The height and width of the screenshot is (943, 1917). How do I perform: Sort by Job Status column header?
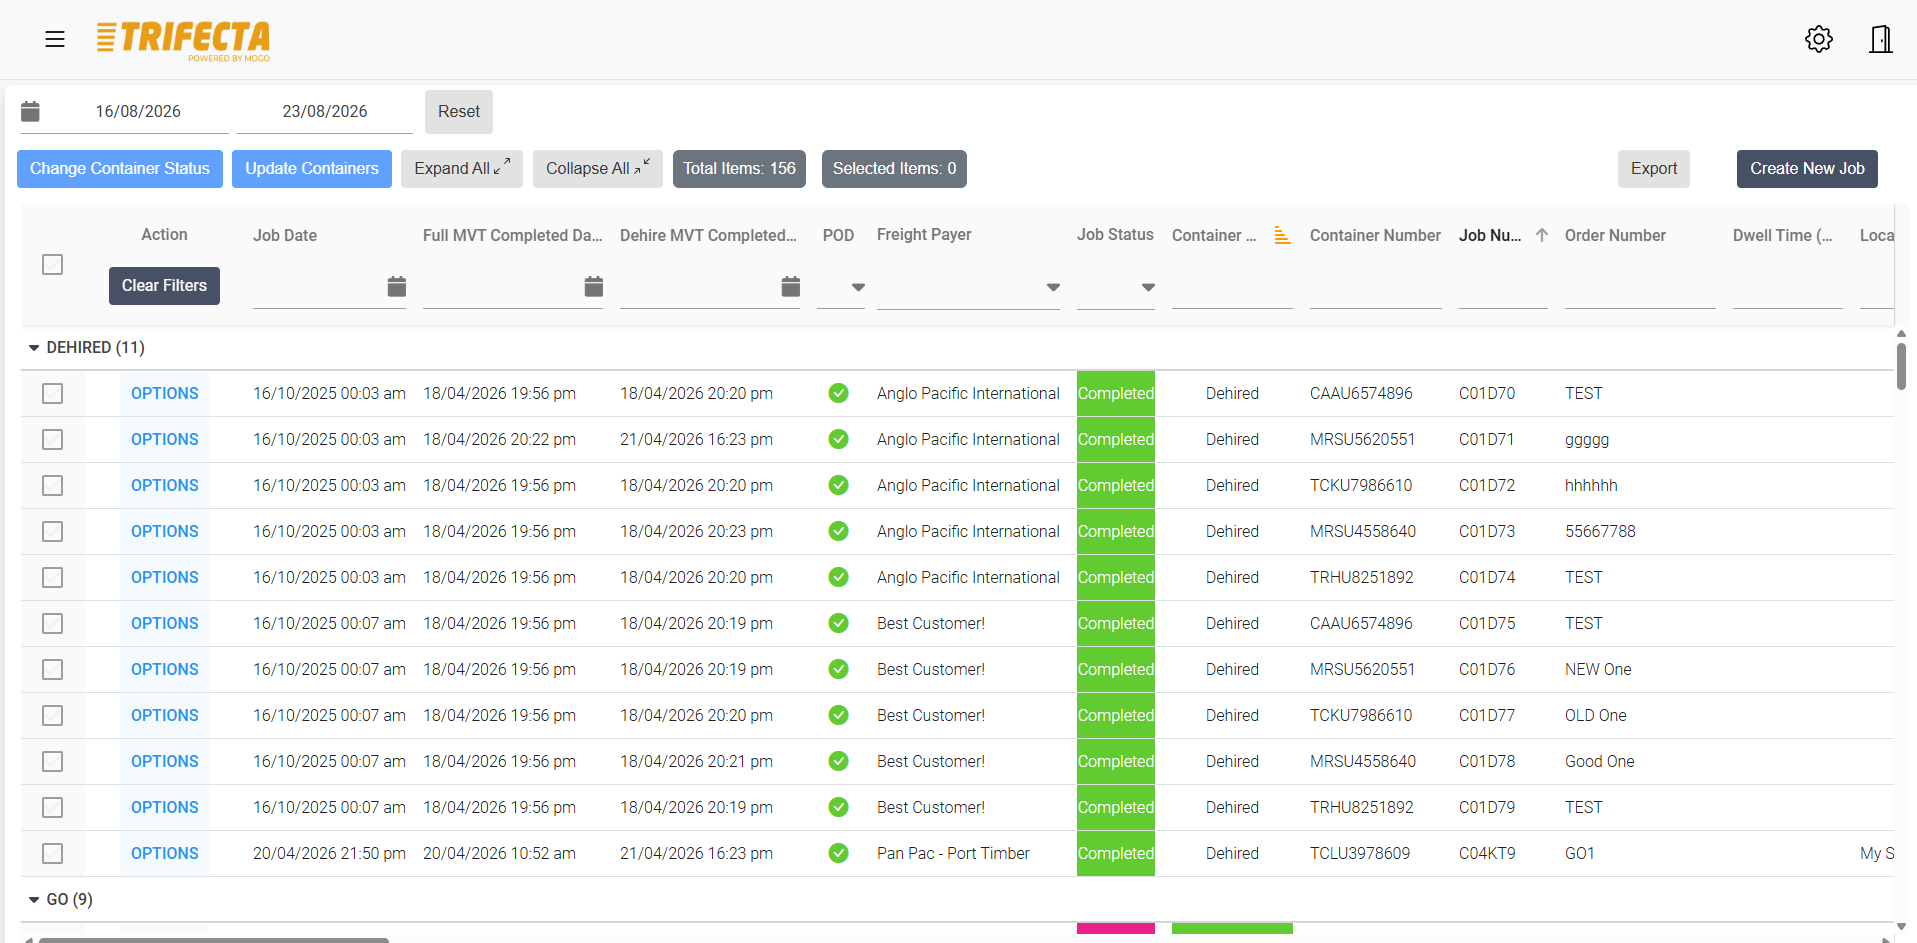[x=1115, y=235]
